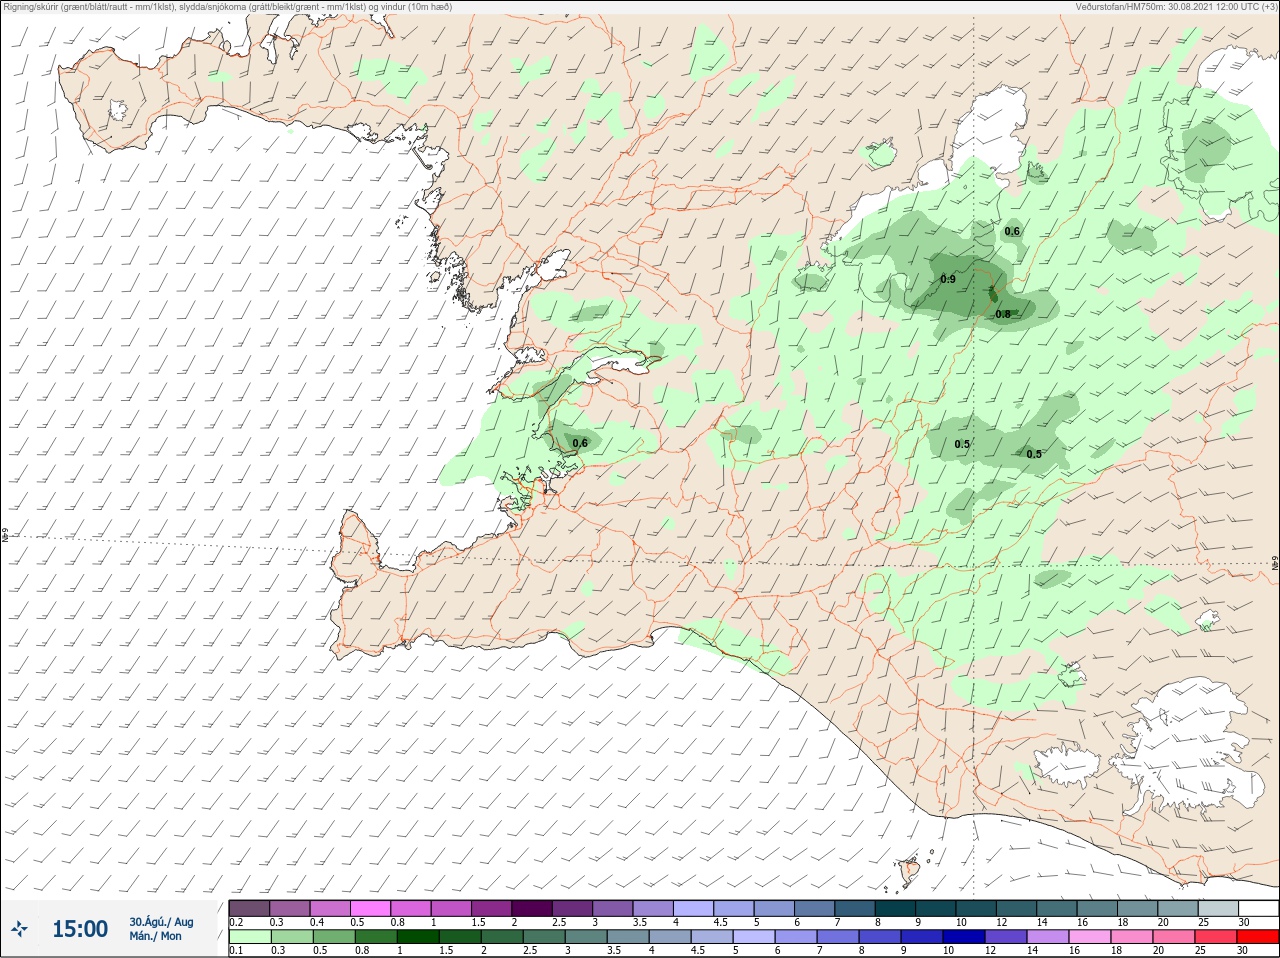Click the weather service logo beside 15:00

[20, 930]
